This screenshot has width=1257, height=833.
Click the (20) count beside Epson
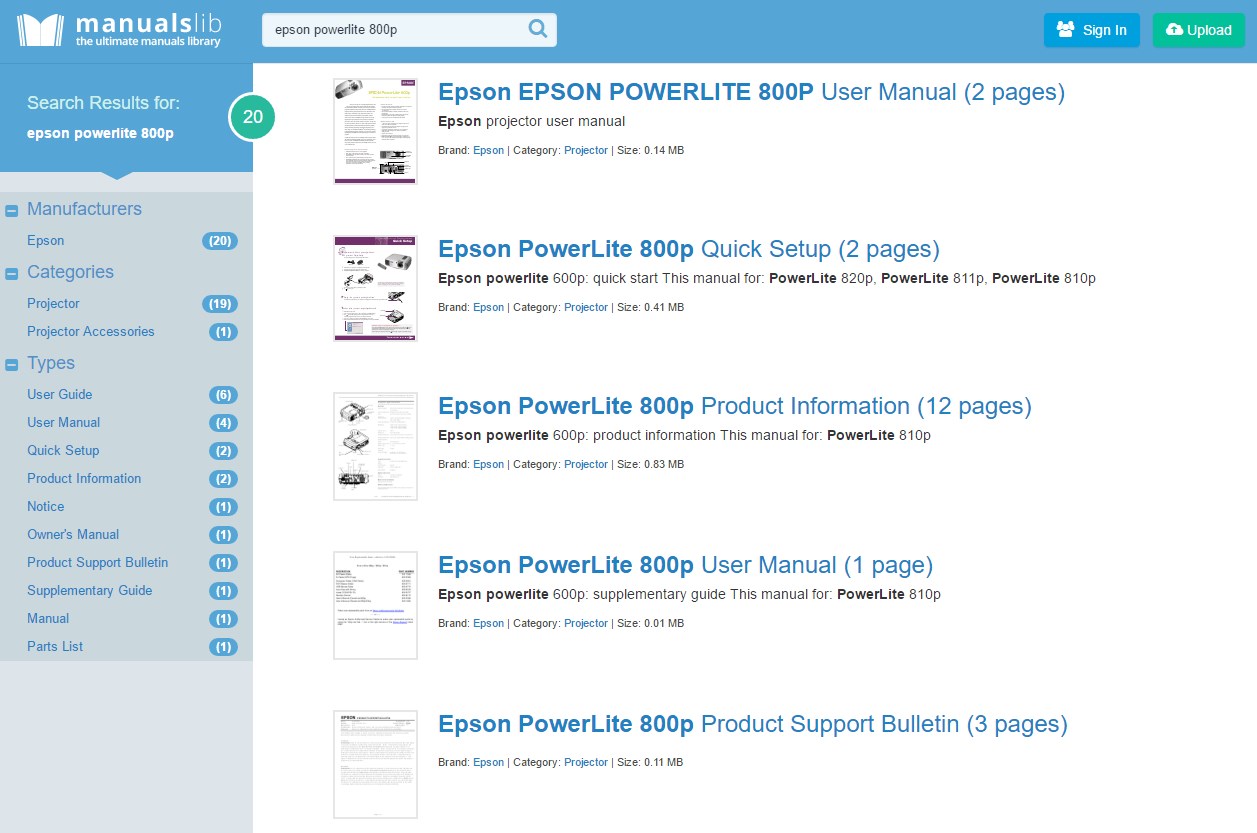coord(220,241)
